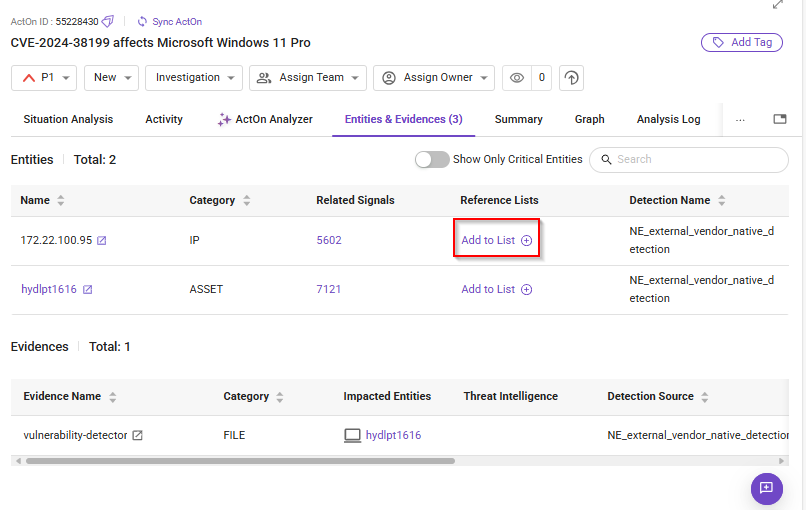806x510 pixels.
Task: Toggle Show Only Critical Entities switch
Action: pyautogui.click(x=432, y=159)
